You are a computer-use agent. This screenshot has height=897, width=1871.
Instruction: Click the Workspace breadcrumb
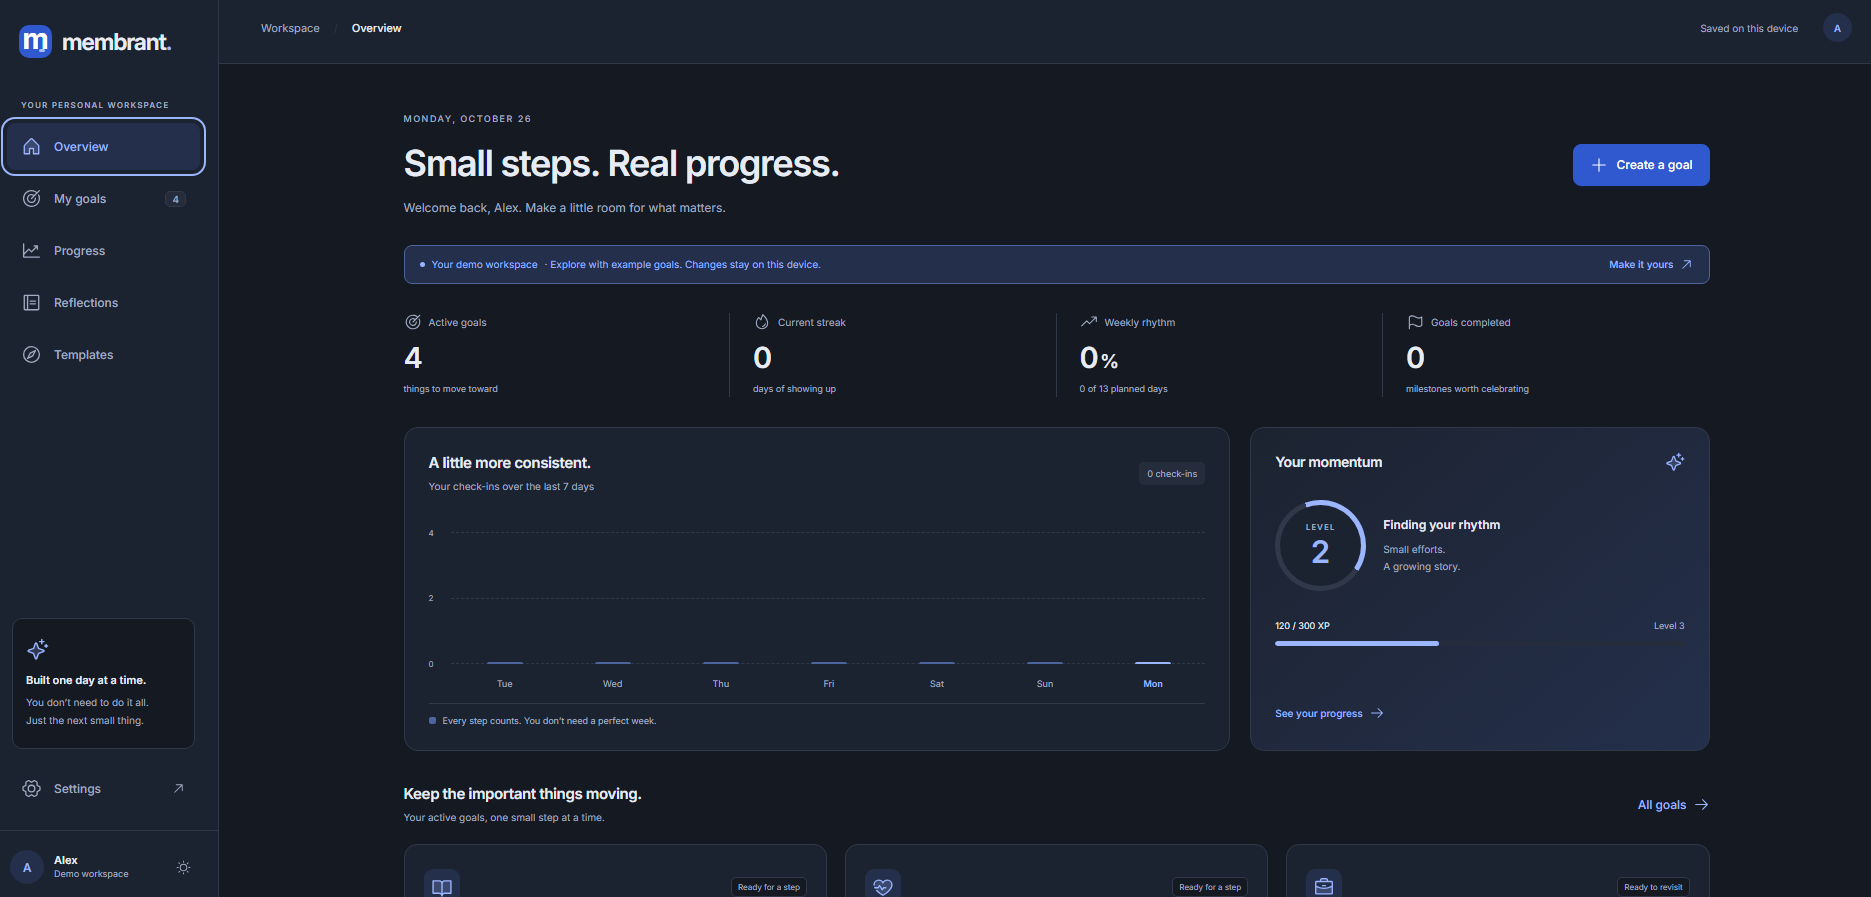click(x=290, y=28)
